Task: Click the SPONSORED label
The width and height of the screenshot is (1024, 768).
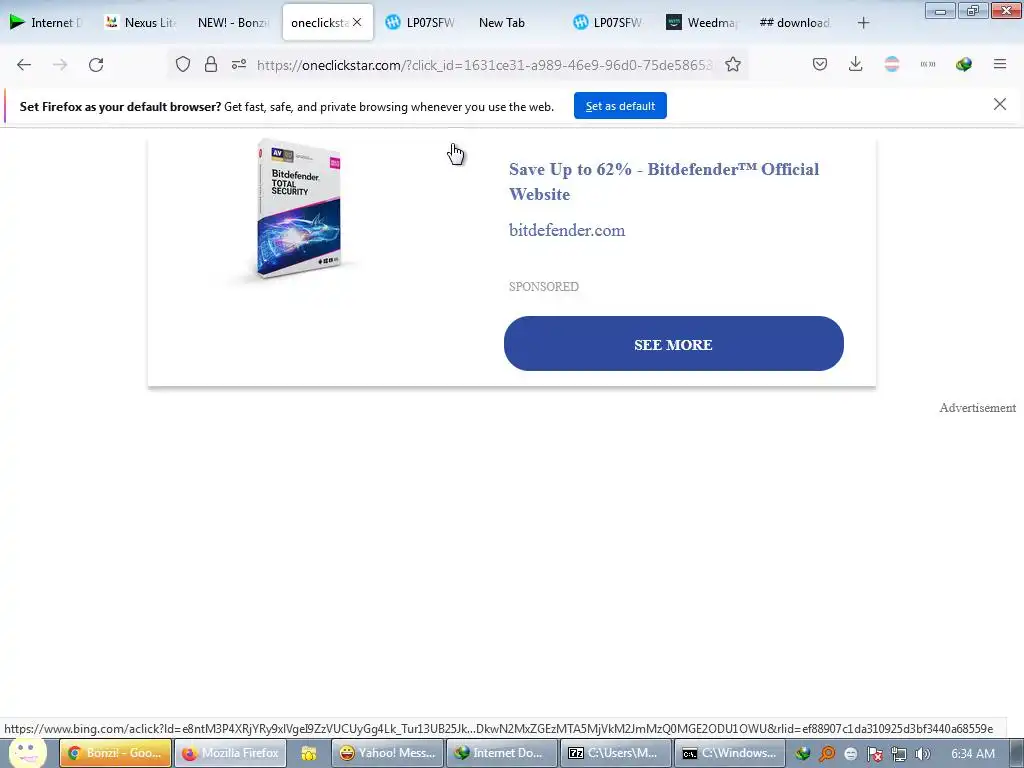Action: click(x=543, y=286)
